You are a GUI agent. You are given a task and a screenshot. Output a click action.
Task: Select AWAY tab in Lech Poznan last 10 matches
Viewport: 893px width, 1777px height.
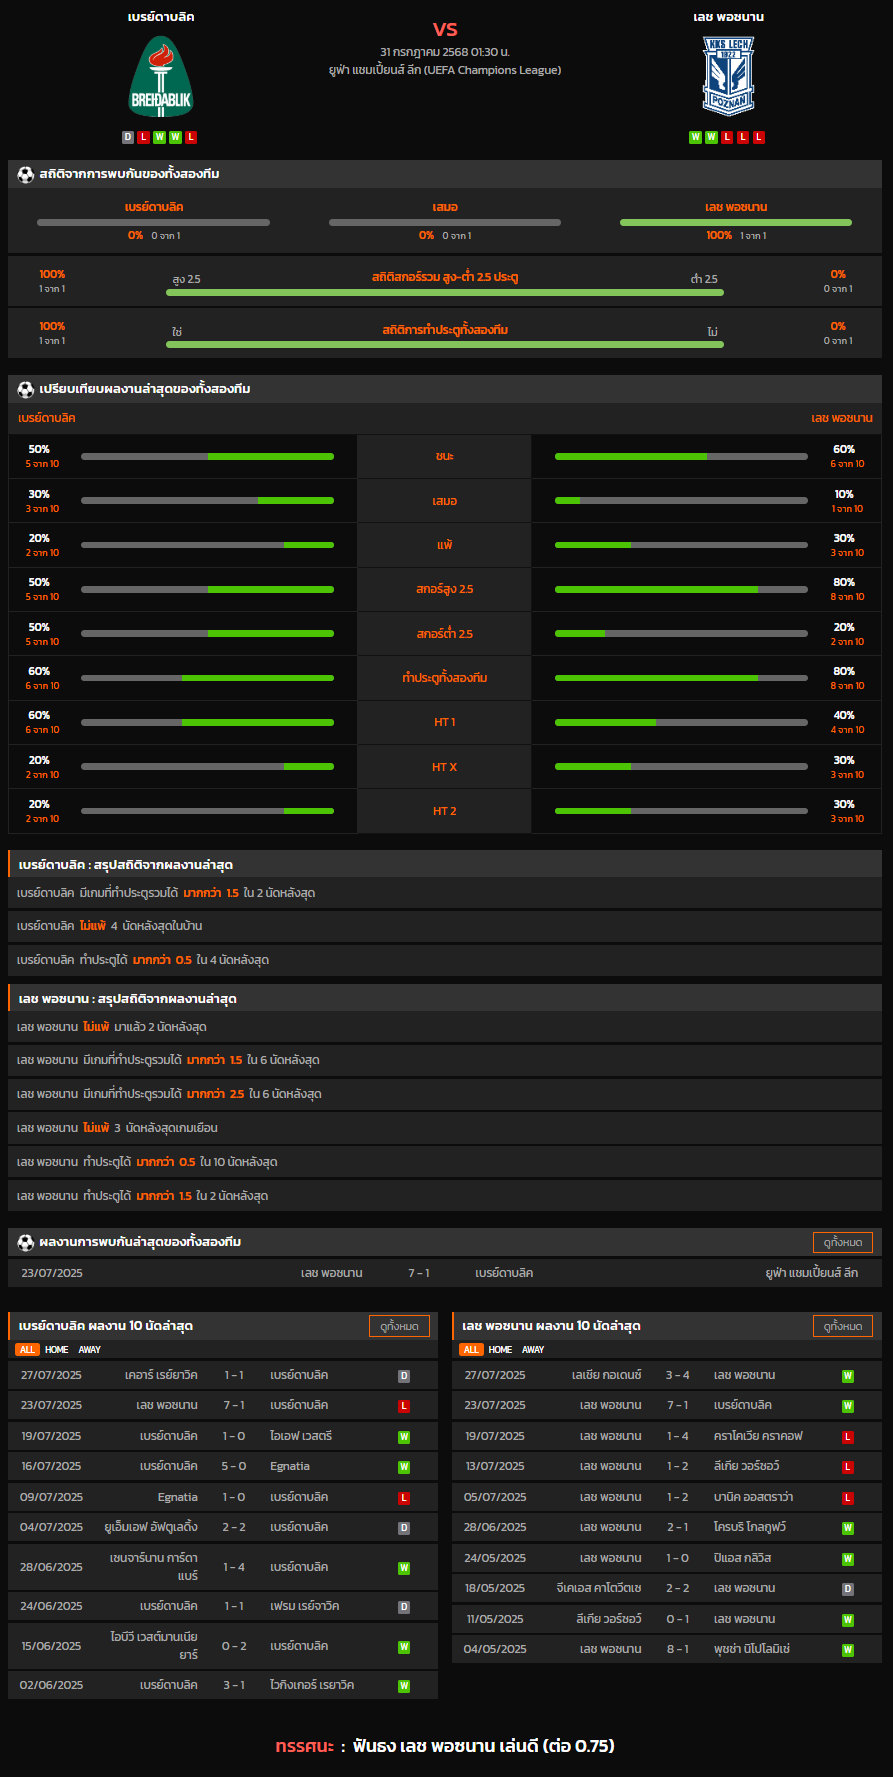(533, 1350)
